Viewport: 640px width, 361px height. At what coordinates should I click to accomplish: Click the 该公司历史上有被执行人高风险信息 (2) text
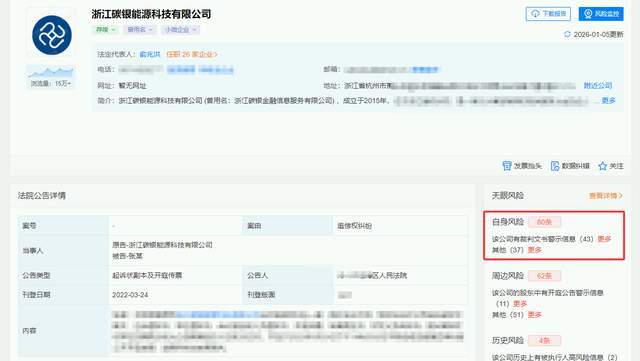pyautogui.click(x=555, y=357)
